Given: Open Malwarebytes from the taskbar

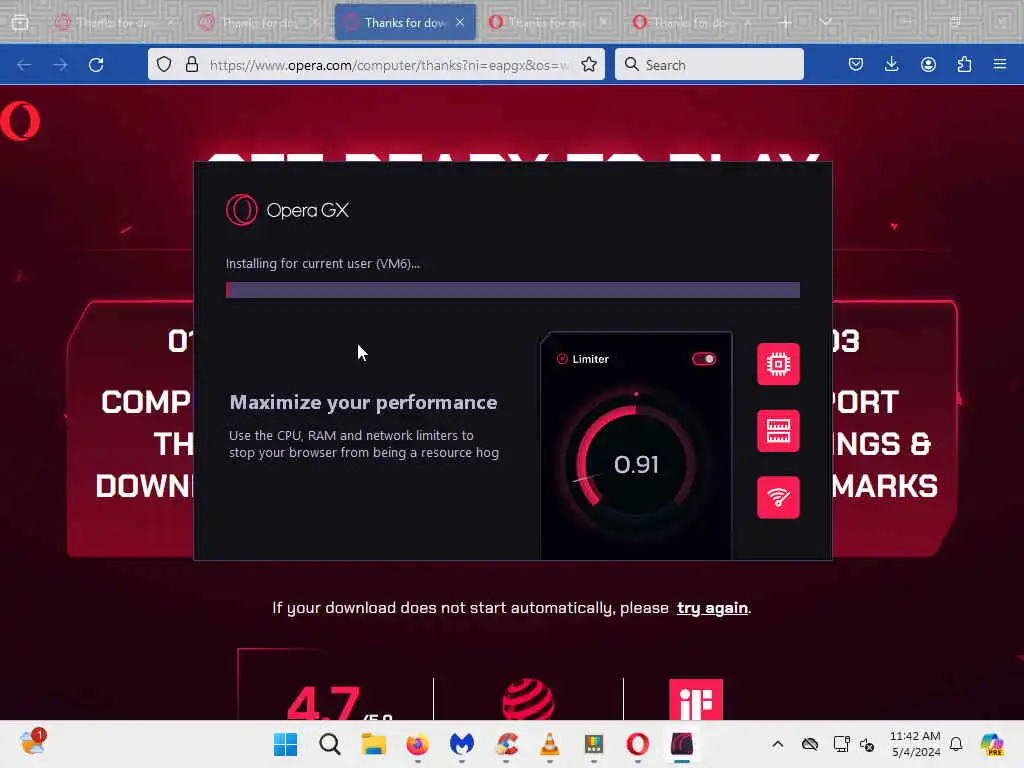Looking at the screenshot, I should pyautogui.click(x=462, y=744).
